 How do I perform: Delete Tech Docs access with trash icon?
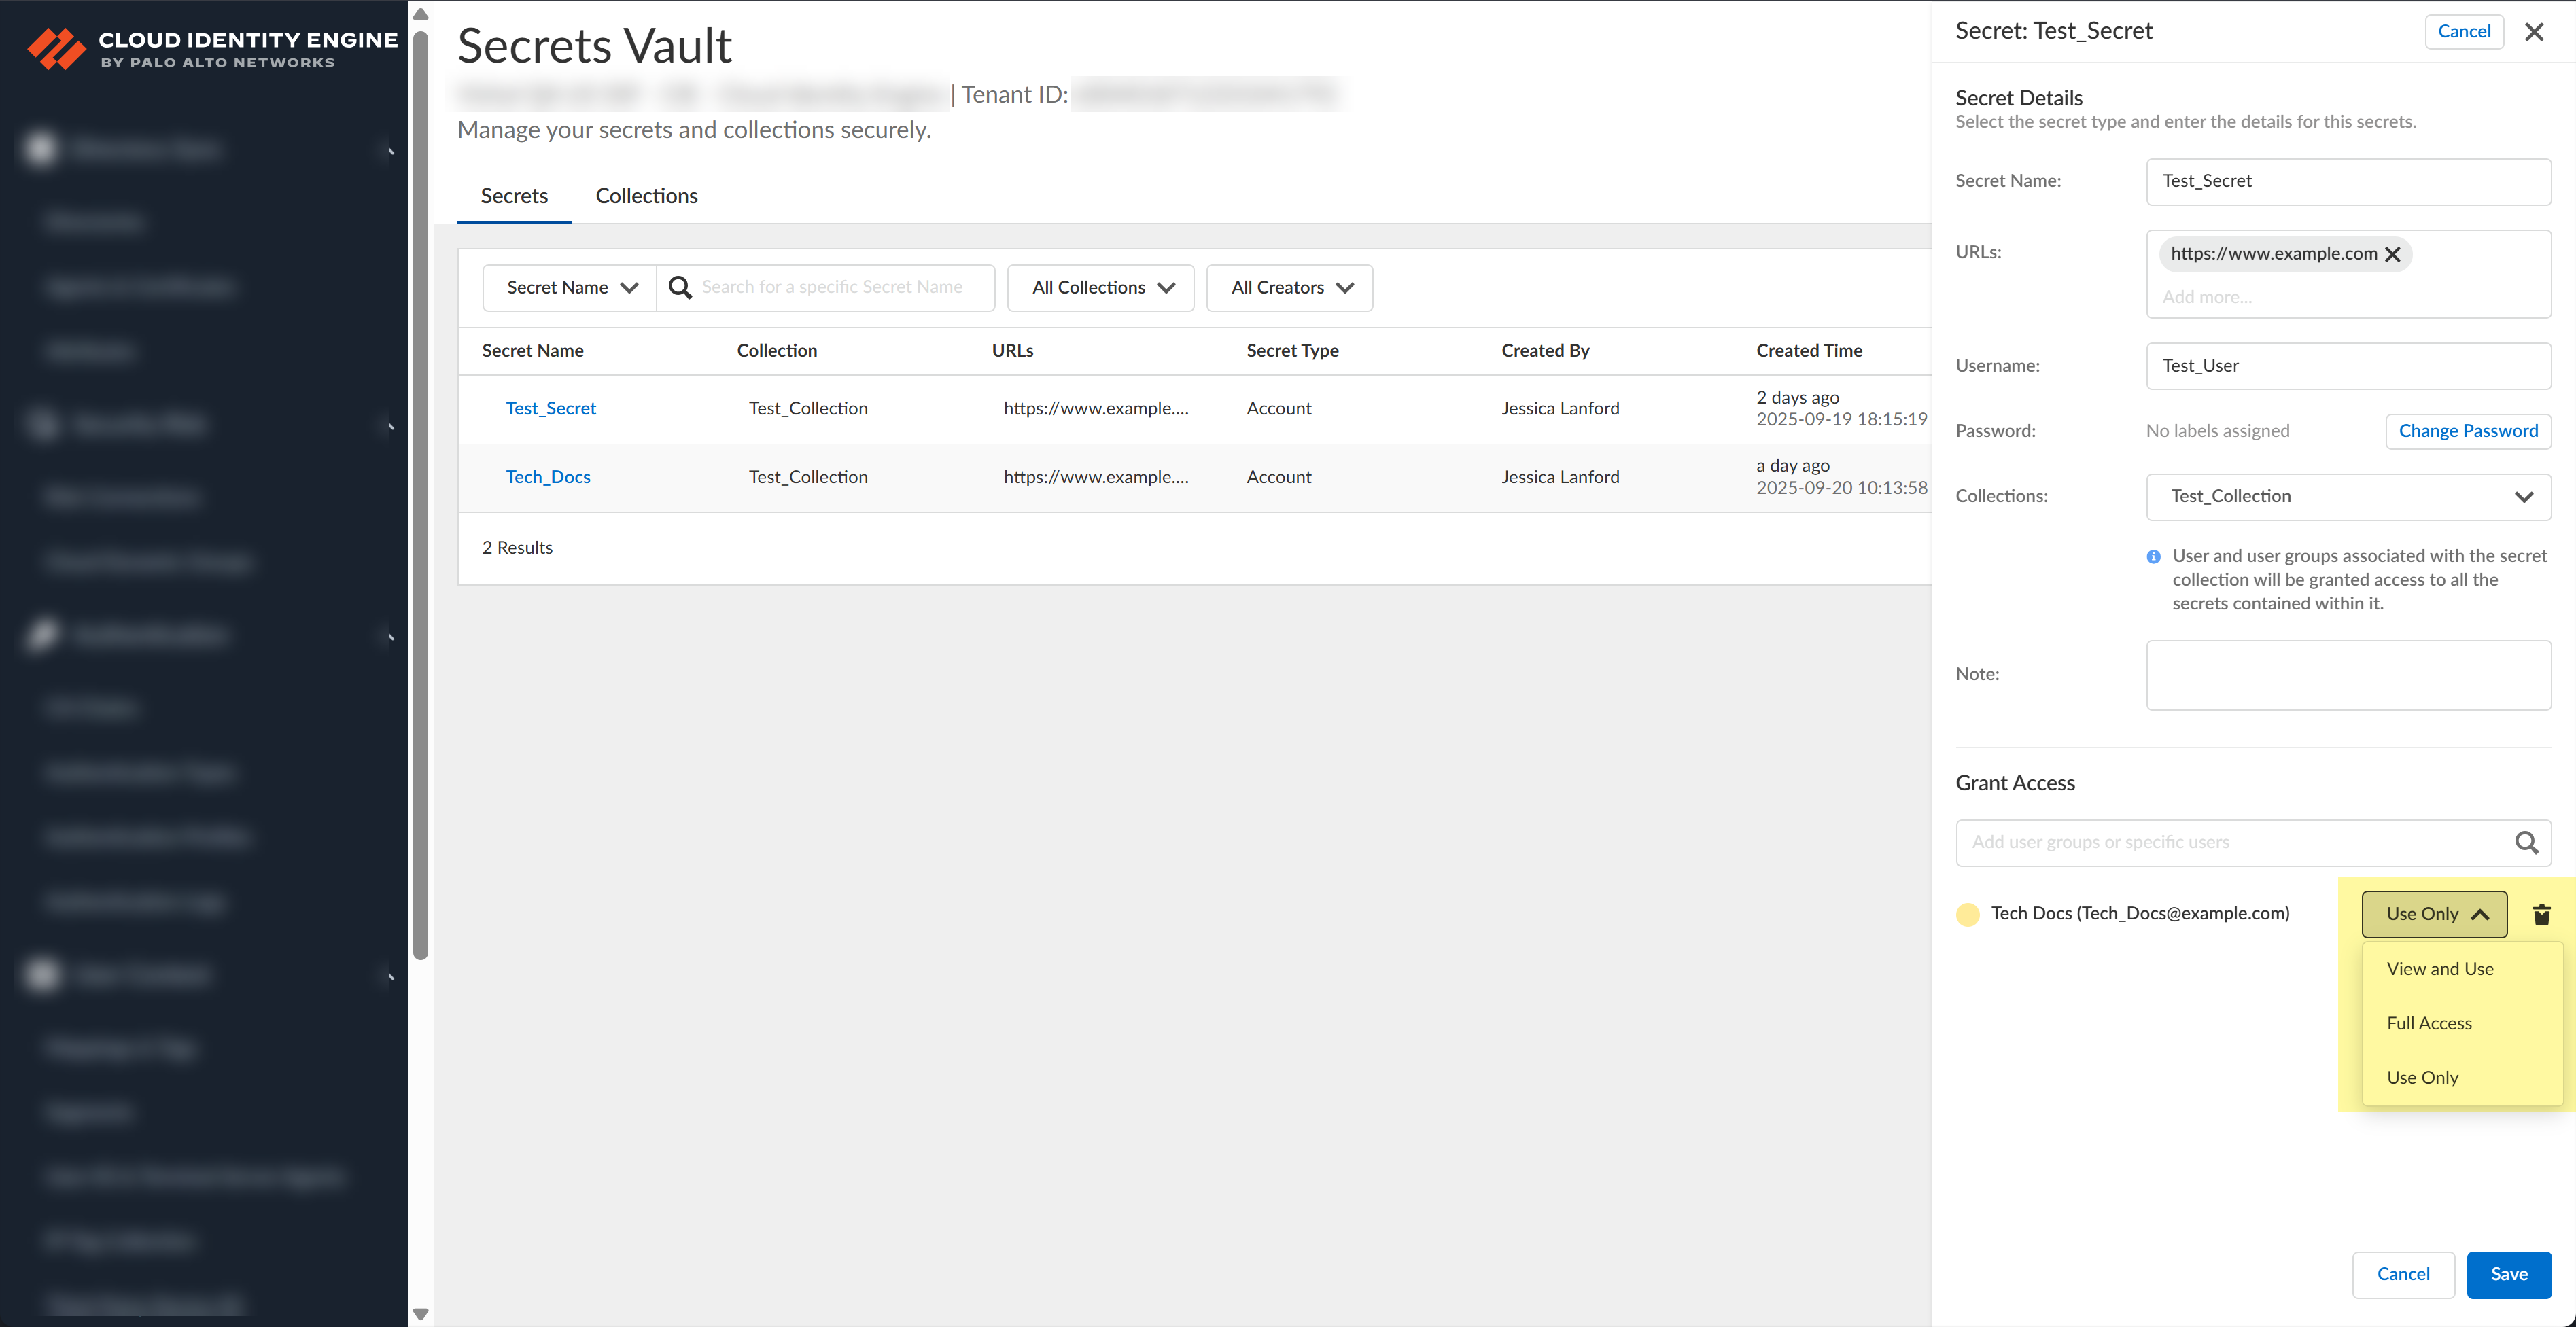[2541, 914]
